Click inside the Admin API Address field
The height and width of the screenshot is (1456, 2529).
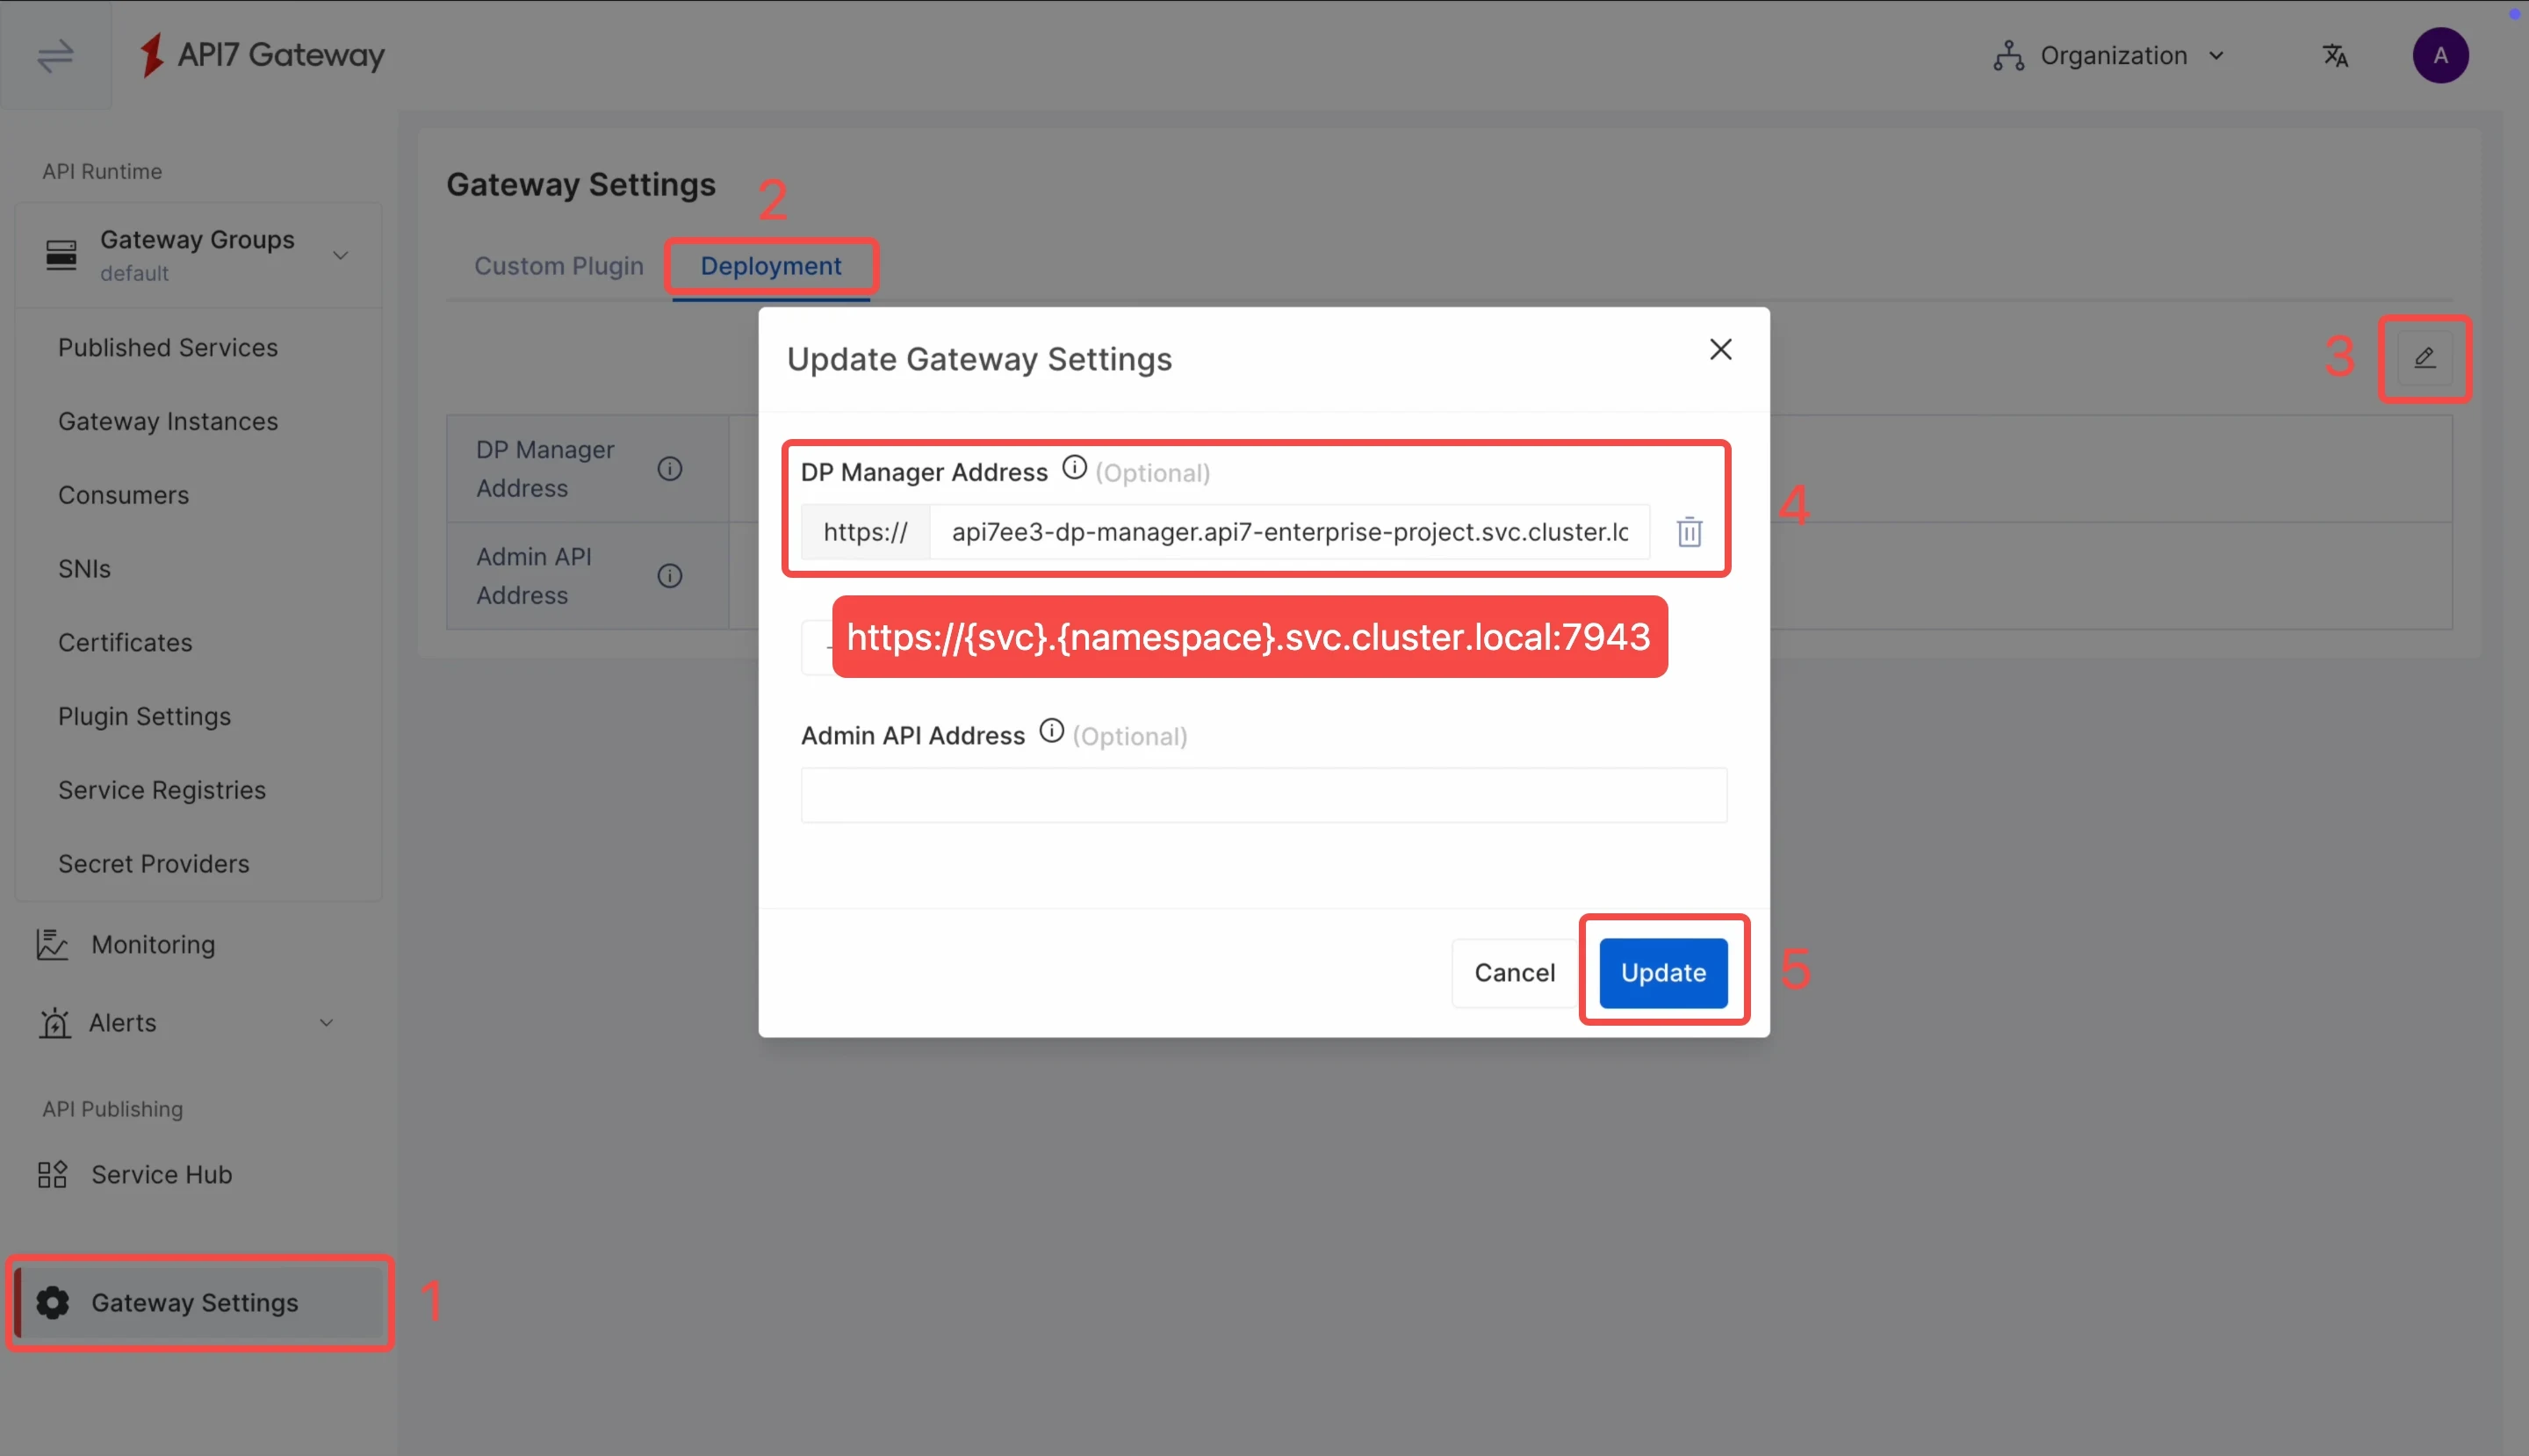[1262, 794]
